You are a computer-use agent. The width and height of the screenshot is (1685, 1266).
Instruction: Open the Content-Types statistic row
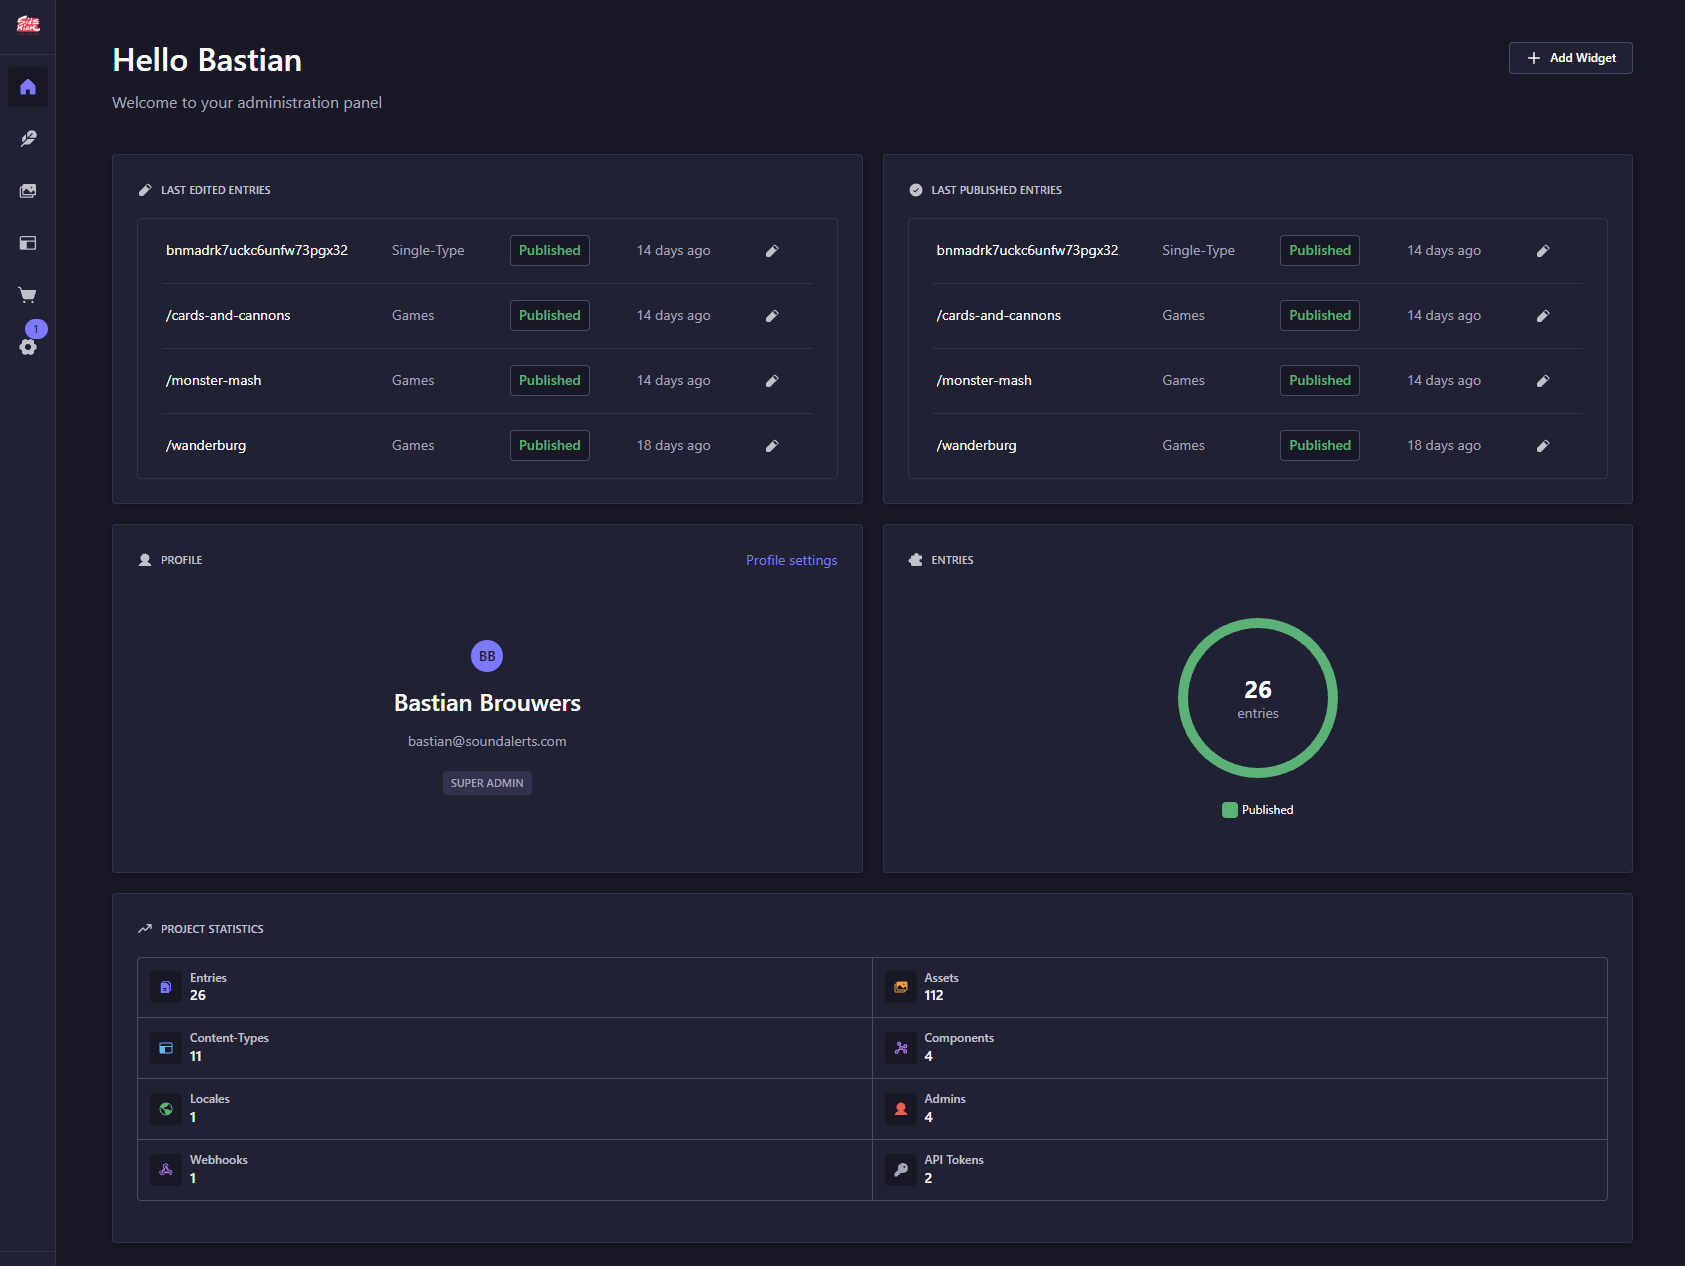[505, 1048]
